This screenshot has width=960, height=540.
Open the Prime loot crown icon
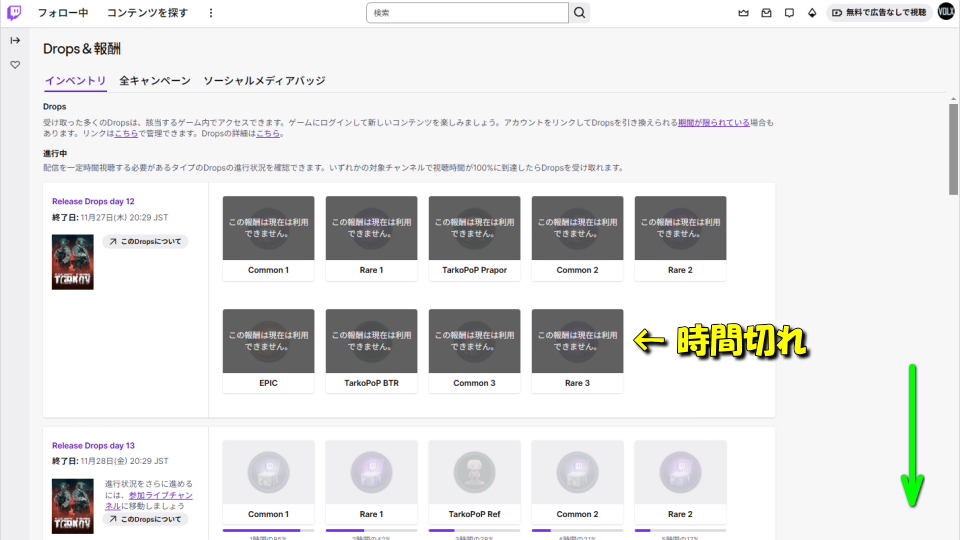point(743,13)
